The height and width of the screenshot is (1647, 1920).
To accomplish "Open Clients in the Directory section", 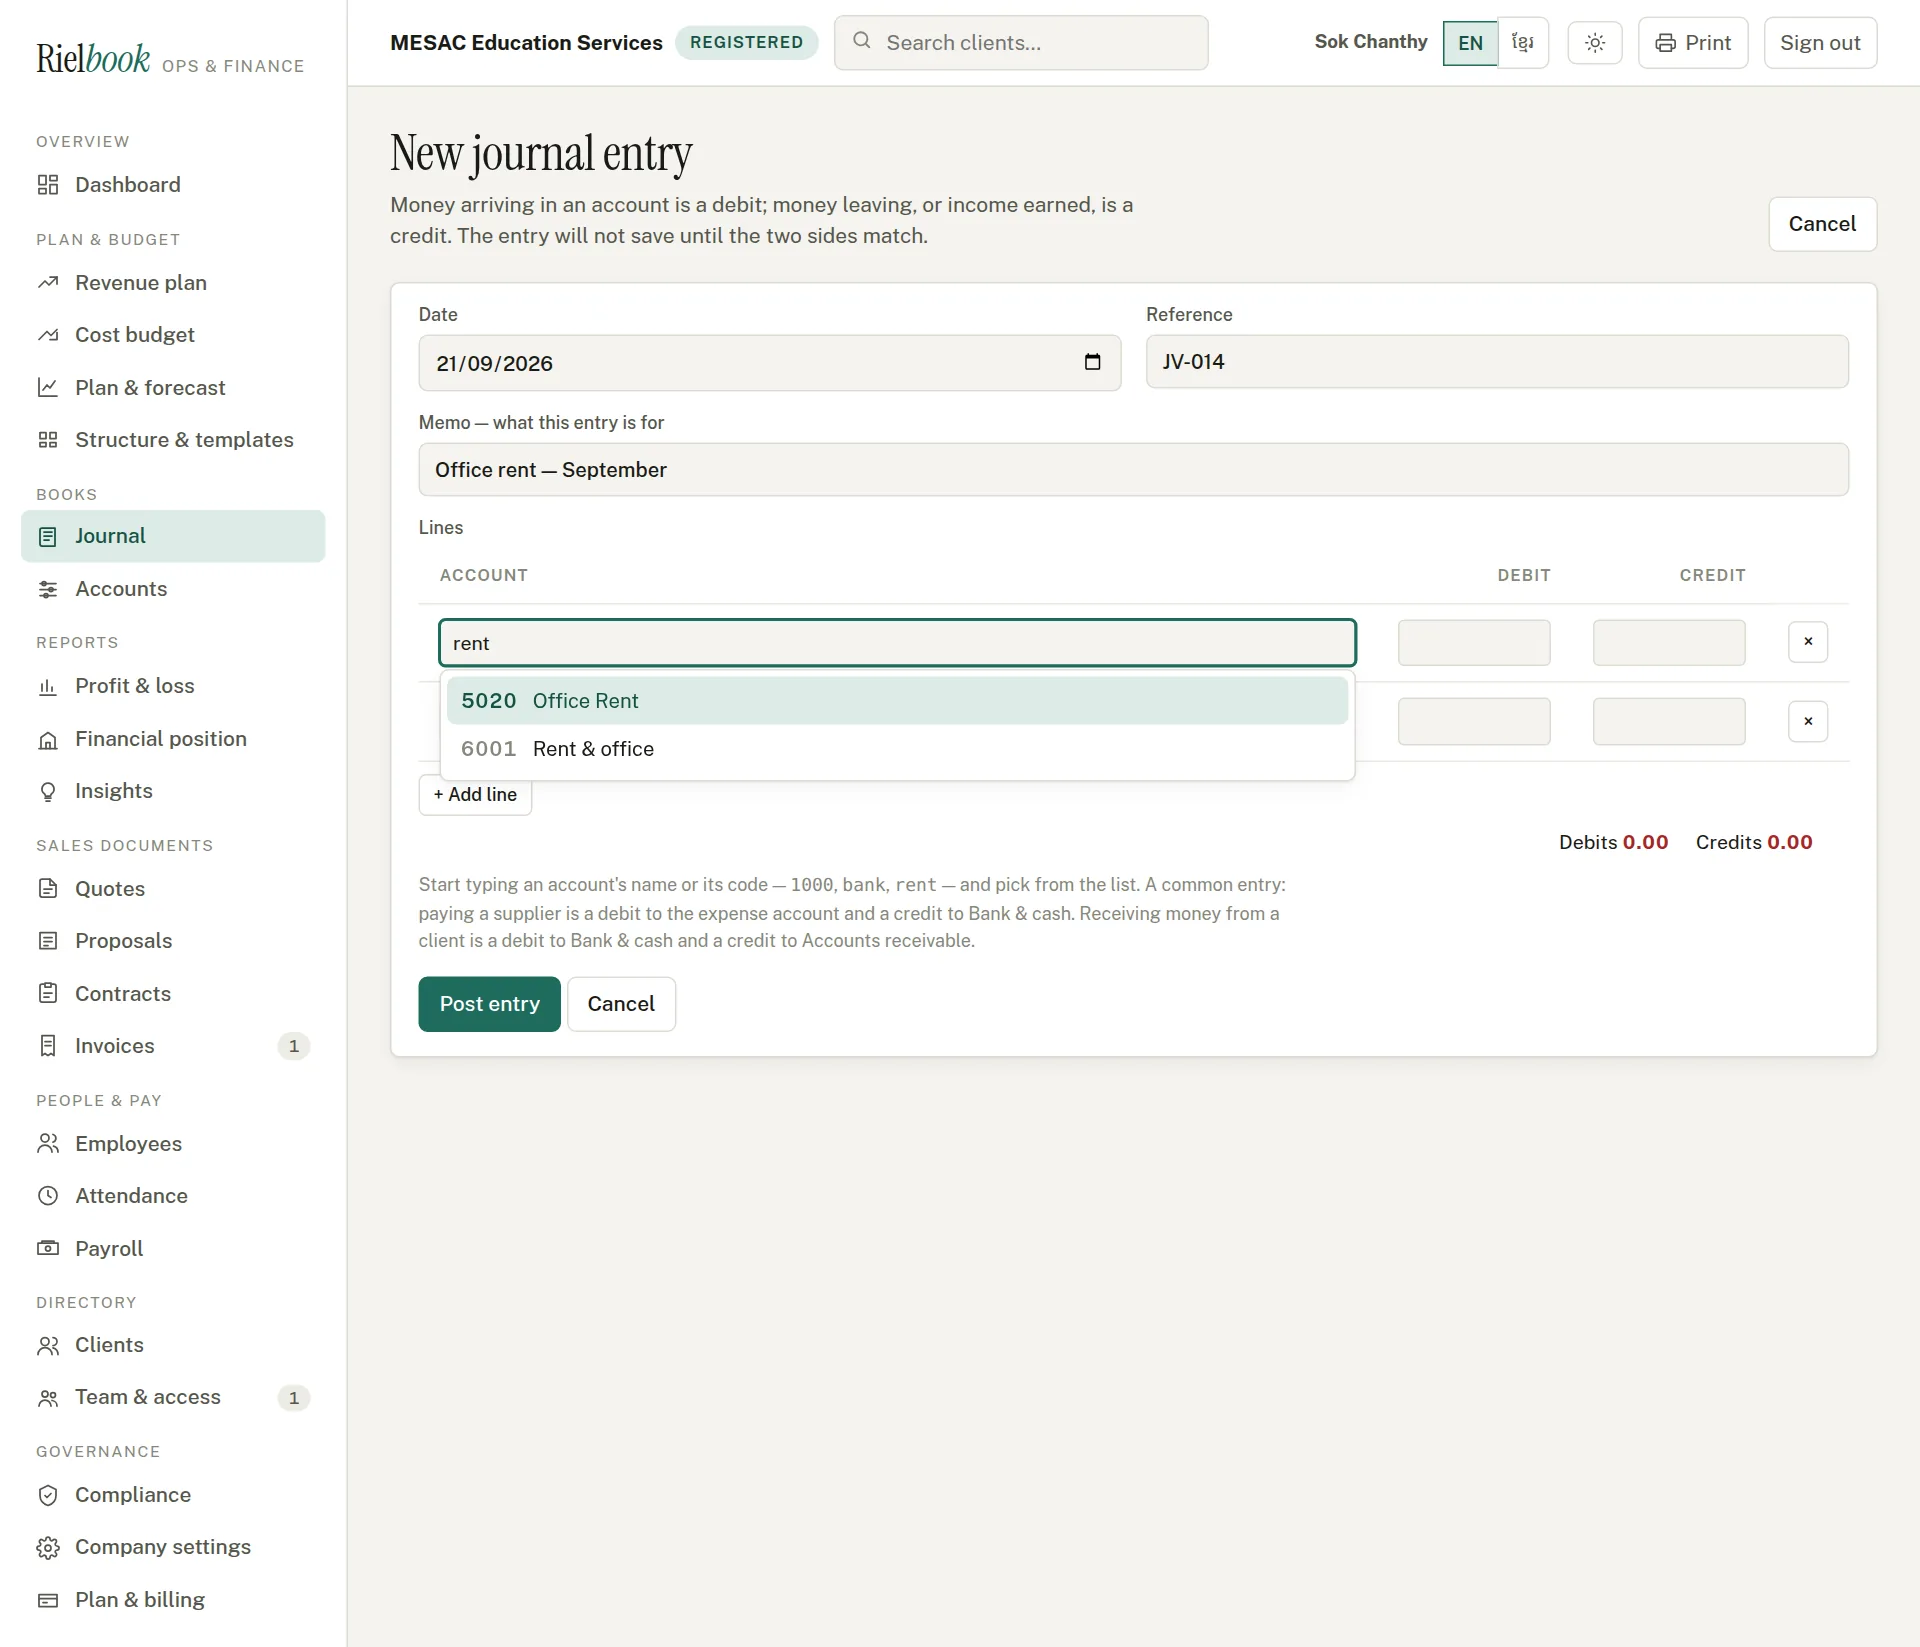I will click(x=173, y=1345).
